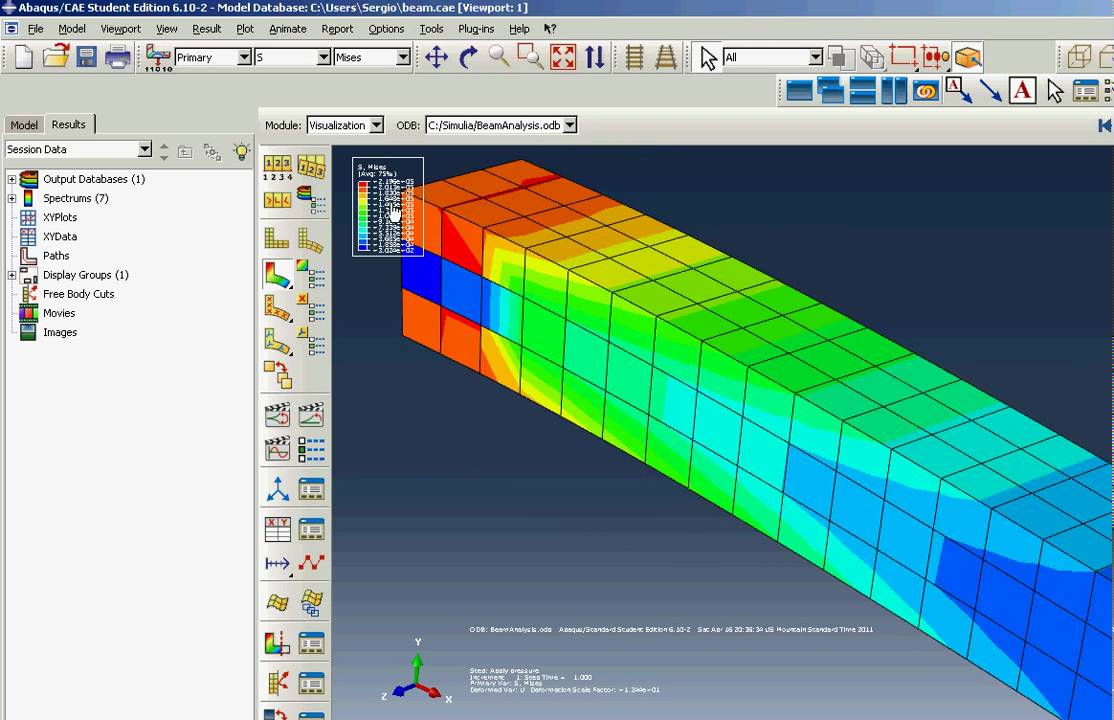This screenshot has height=720, width=1114.
Task: Switch to the Model tab
Action: click(x=24, y=124)
